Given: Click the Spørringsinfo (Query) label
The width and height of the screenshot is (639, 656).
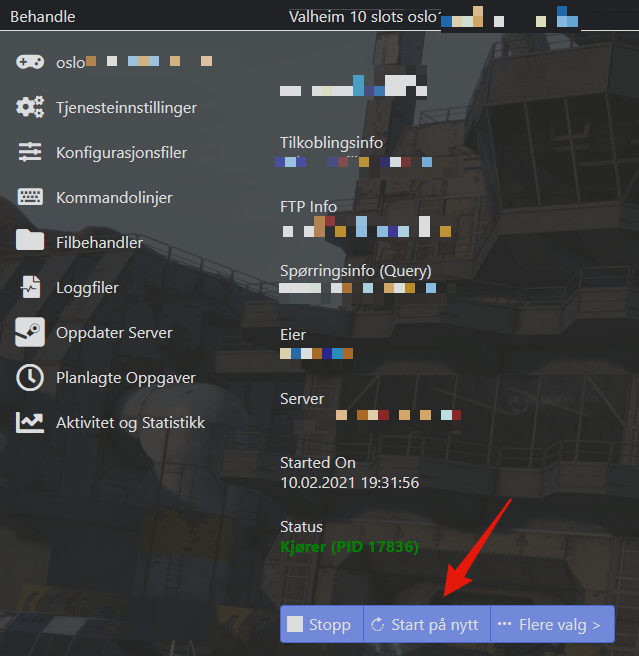Looking at the screenshot, I should [356, 271].
